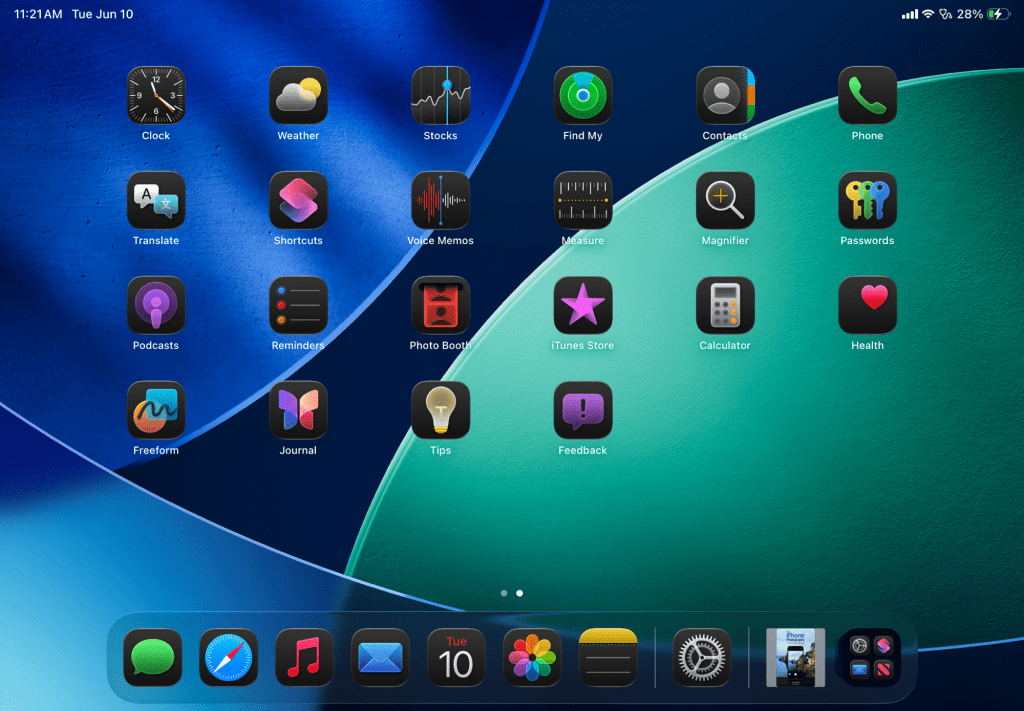Image resolution: width=1024 pixels, height=711 pixels.
Task: Open the Freeform app
Action: point(156,410)
